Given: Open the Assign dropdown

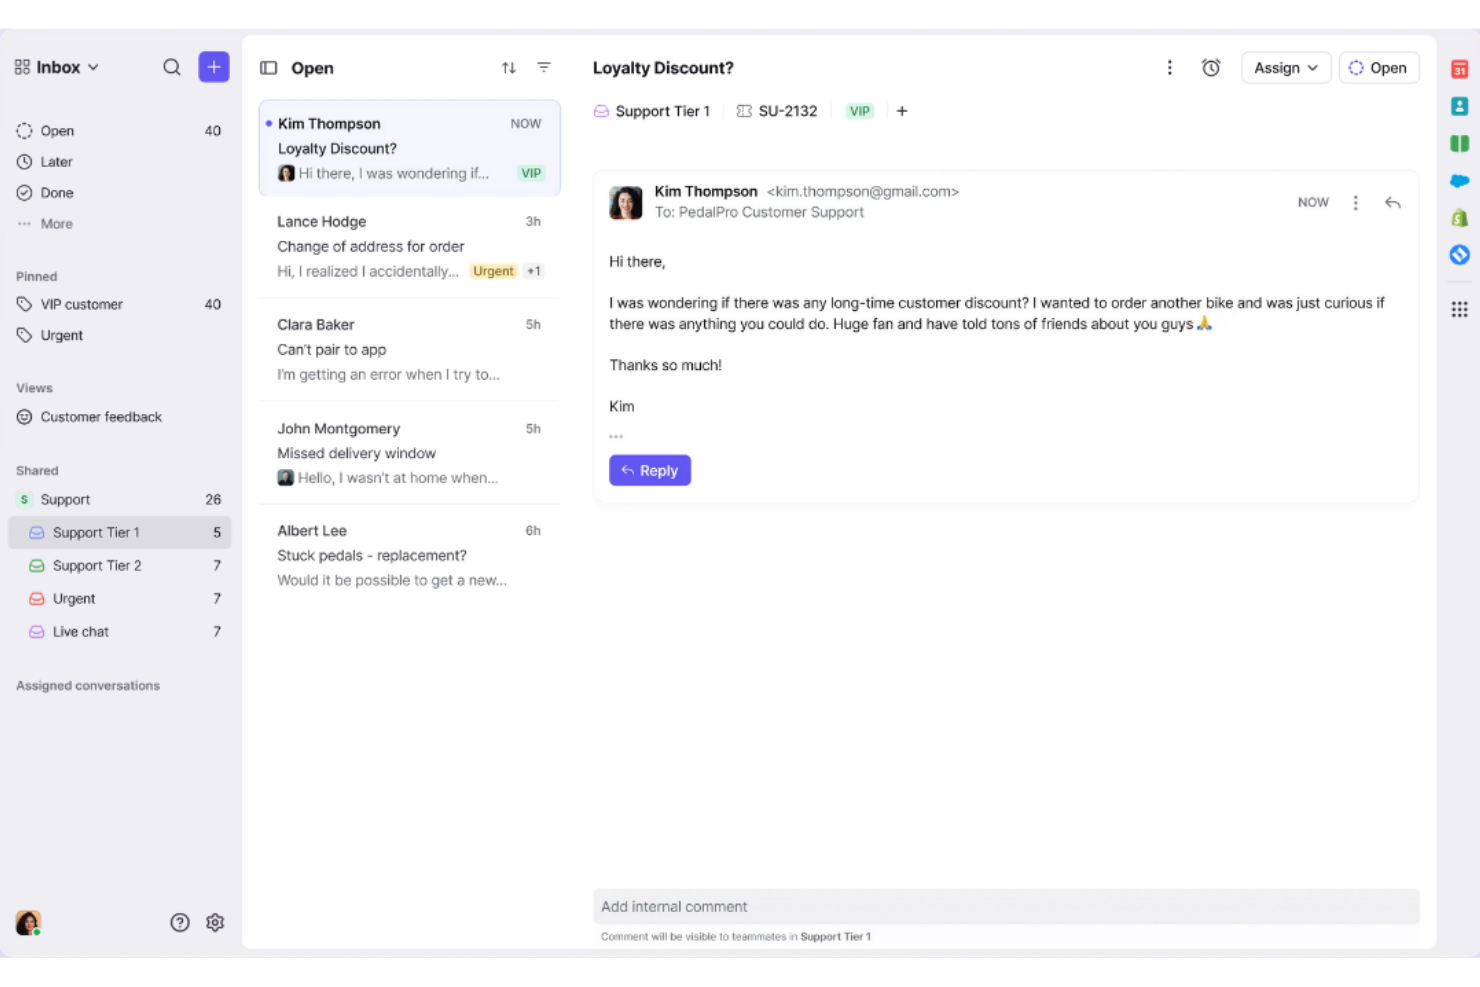Looking at the screenshot, I should [1286, 67].
